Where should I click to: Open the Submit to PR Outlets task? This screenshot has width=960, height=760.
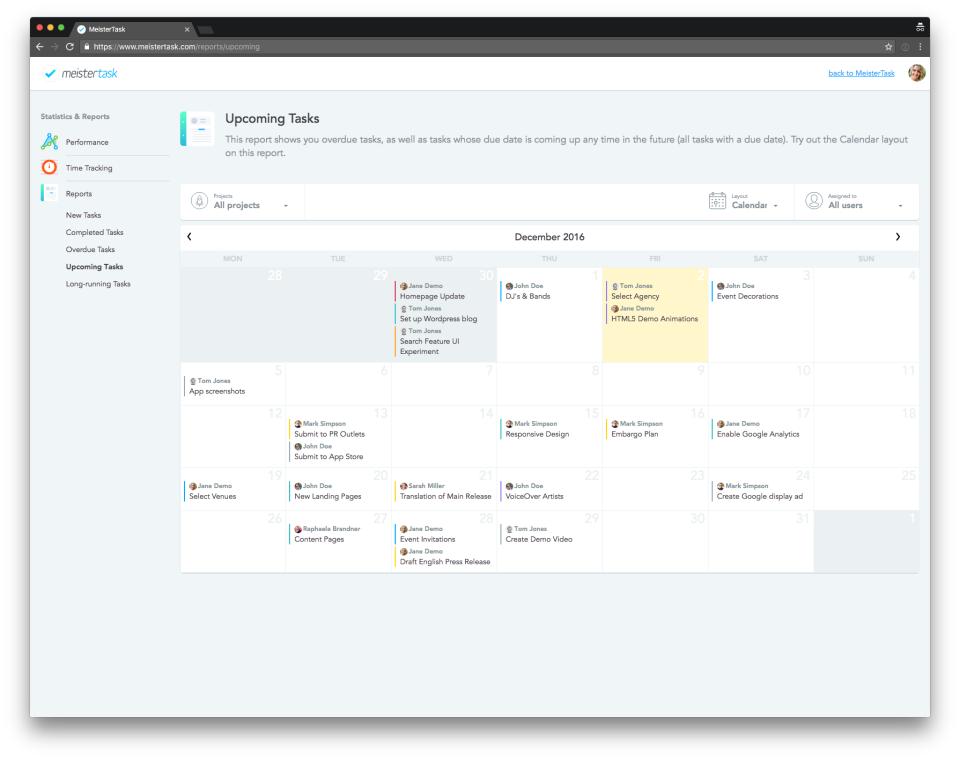pyautogui.click(x=329, y=434)
